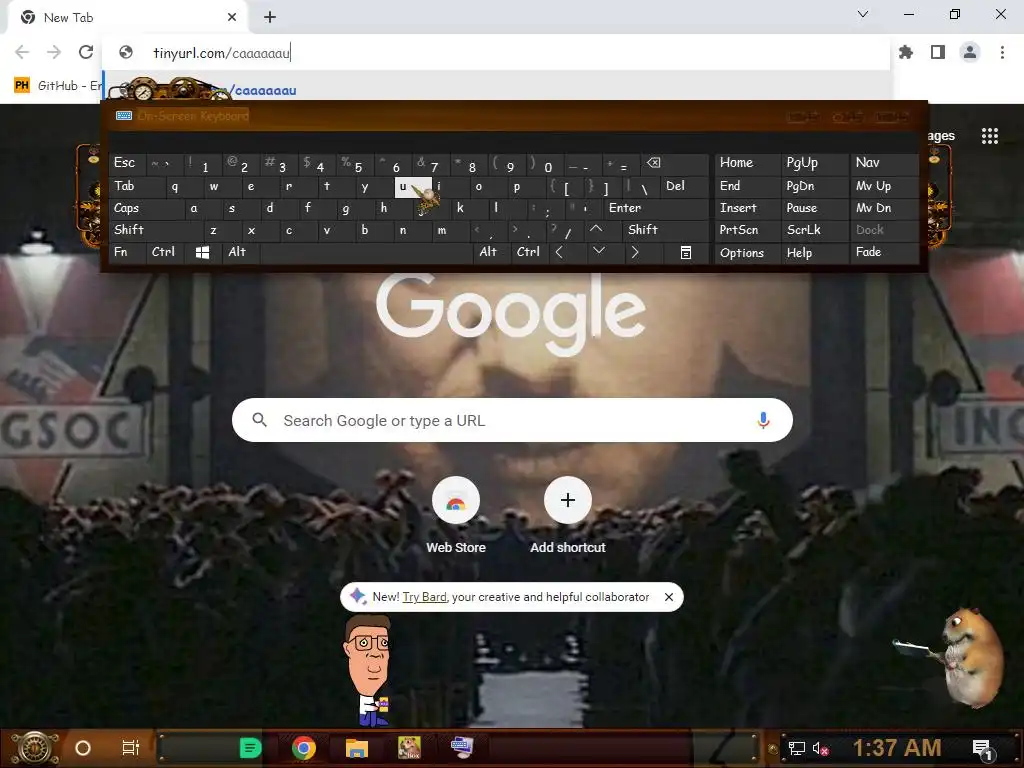Viewport: 1024px width, 768px height.
Task: Open the on-screen keyboard taskbar icon
Action: (x=462, y=747)
